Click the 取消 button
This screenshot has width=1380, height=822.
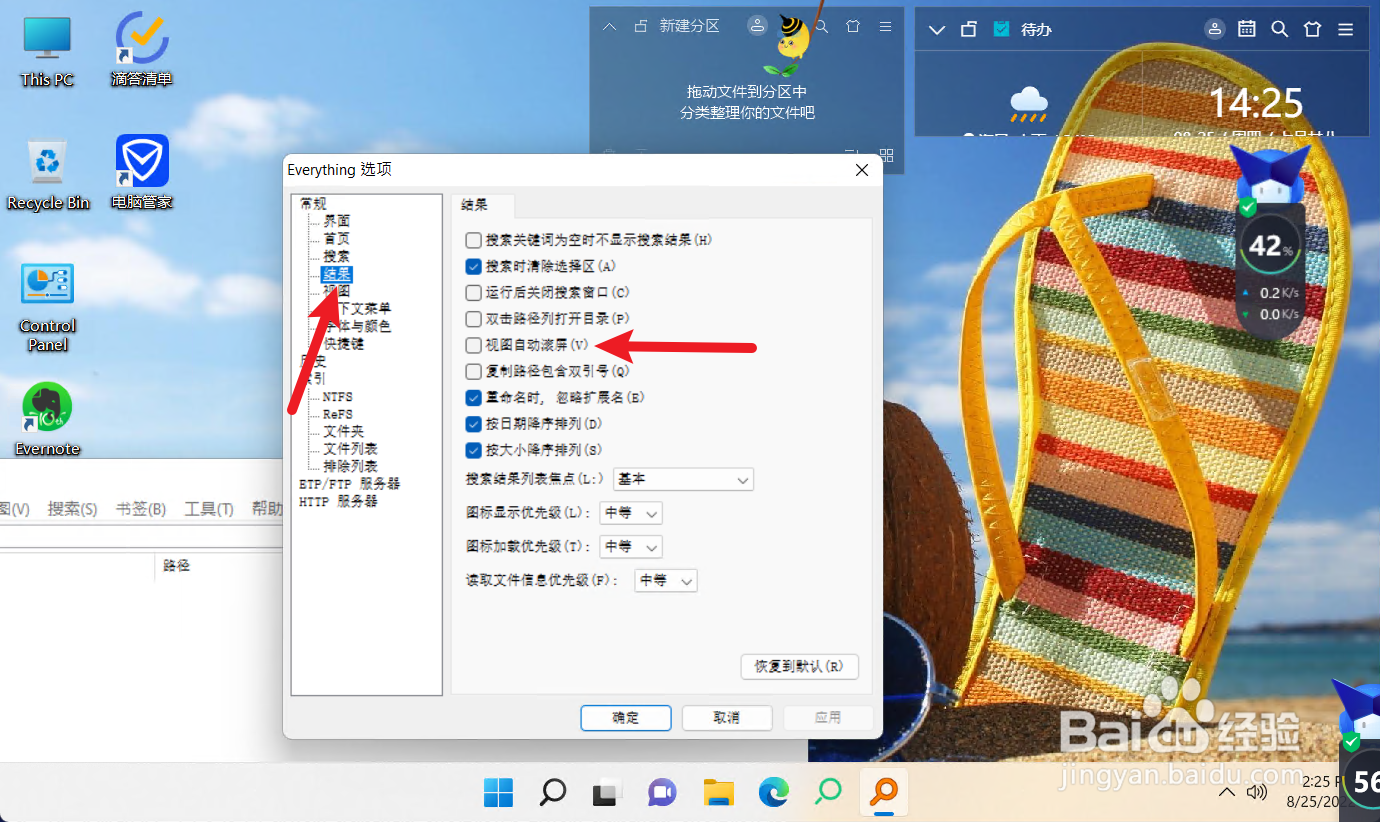coord(727,718)
